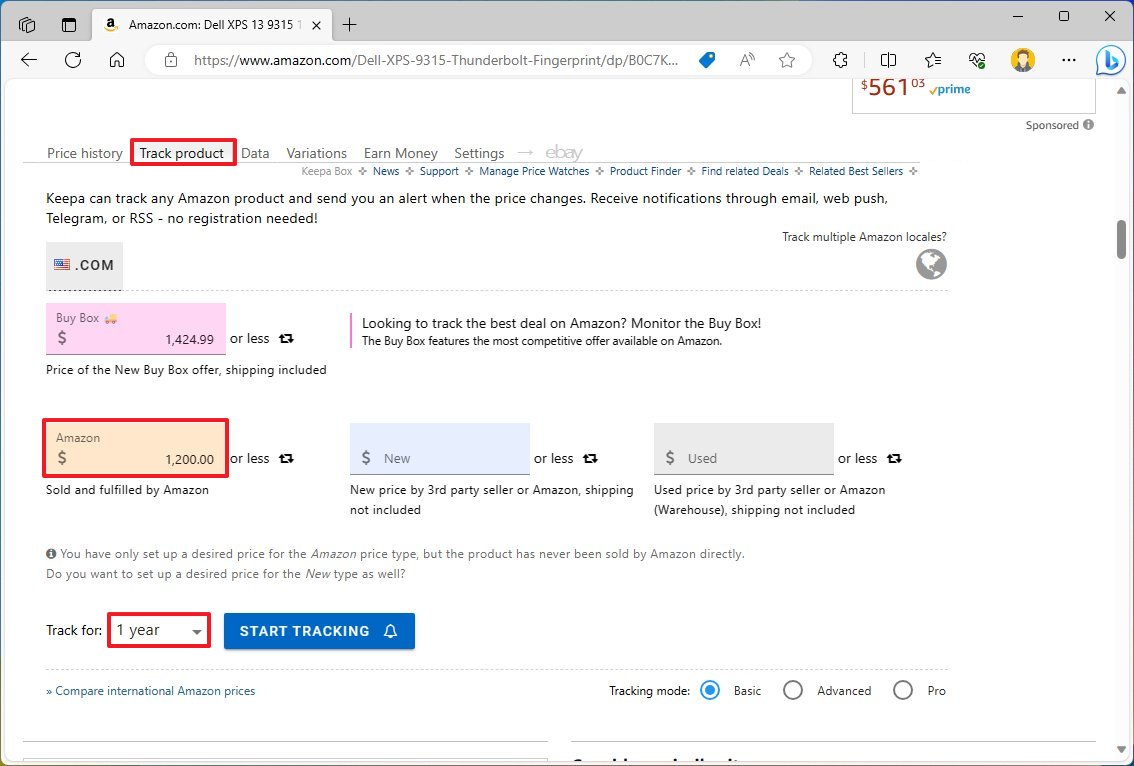
Task: Click the Sponsored info icon
Action: tap(1088, 124)
